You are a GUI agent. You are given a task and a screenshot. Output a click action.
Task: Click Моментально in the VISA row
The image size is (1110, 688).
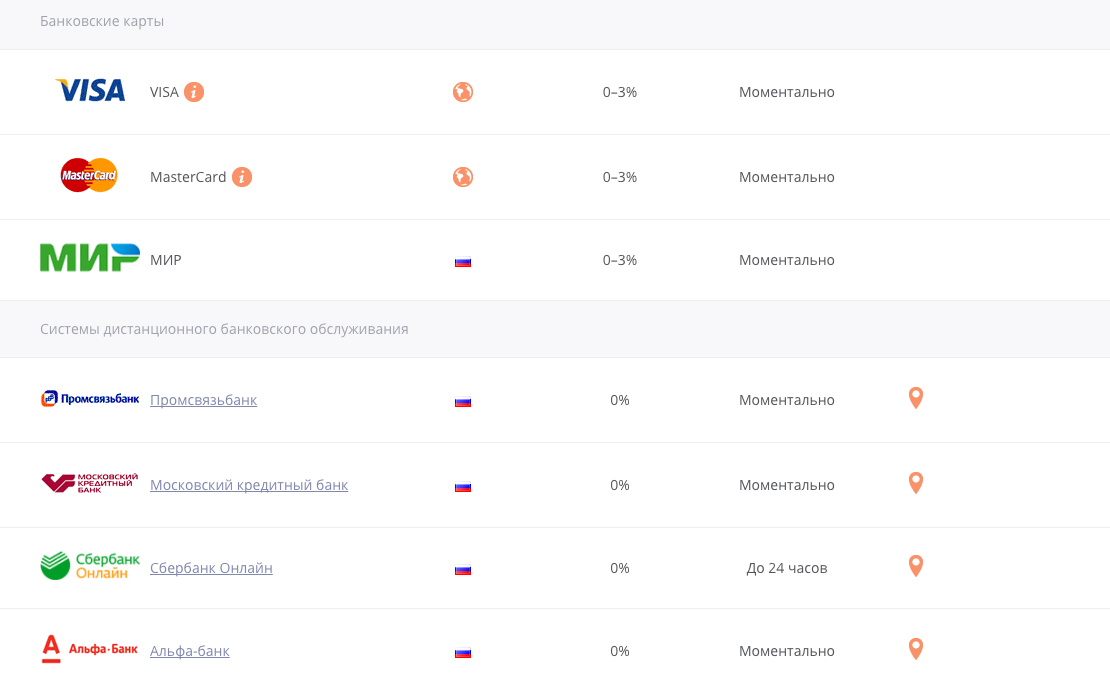pyautogui.click(x=786, y=92)
